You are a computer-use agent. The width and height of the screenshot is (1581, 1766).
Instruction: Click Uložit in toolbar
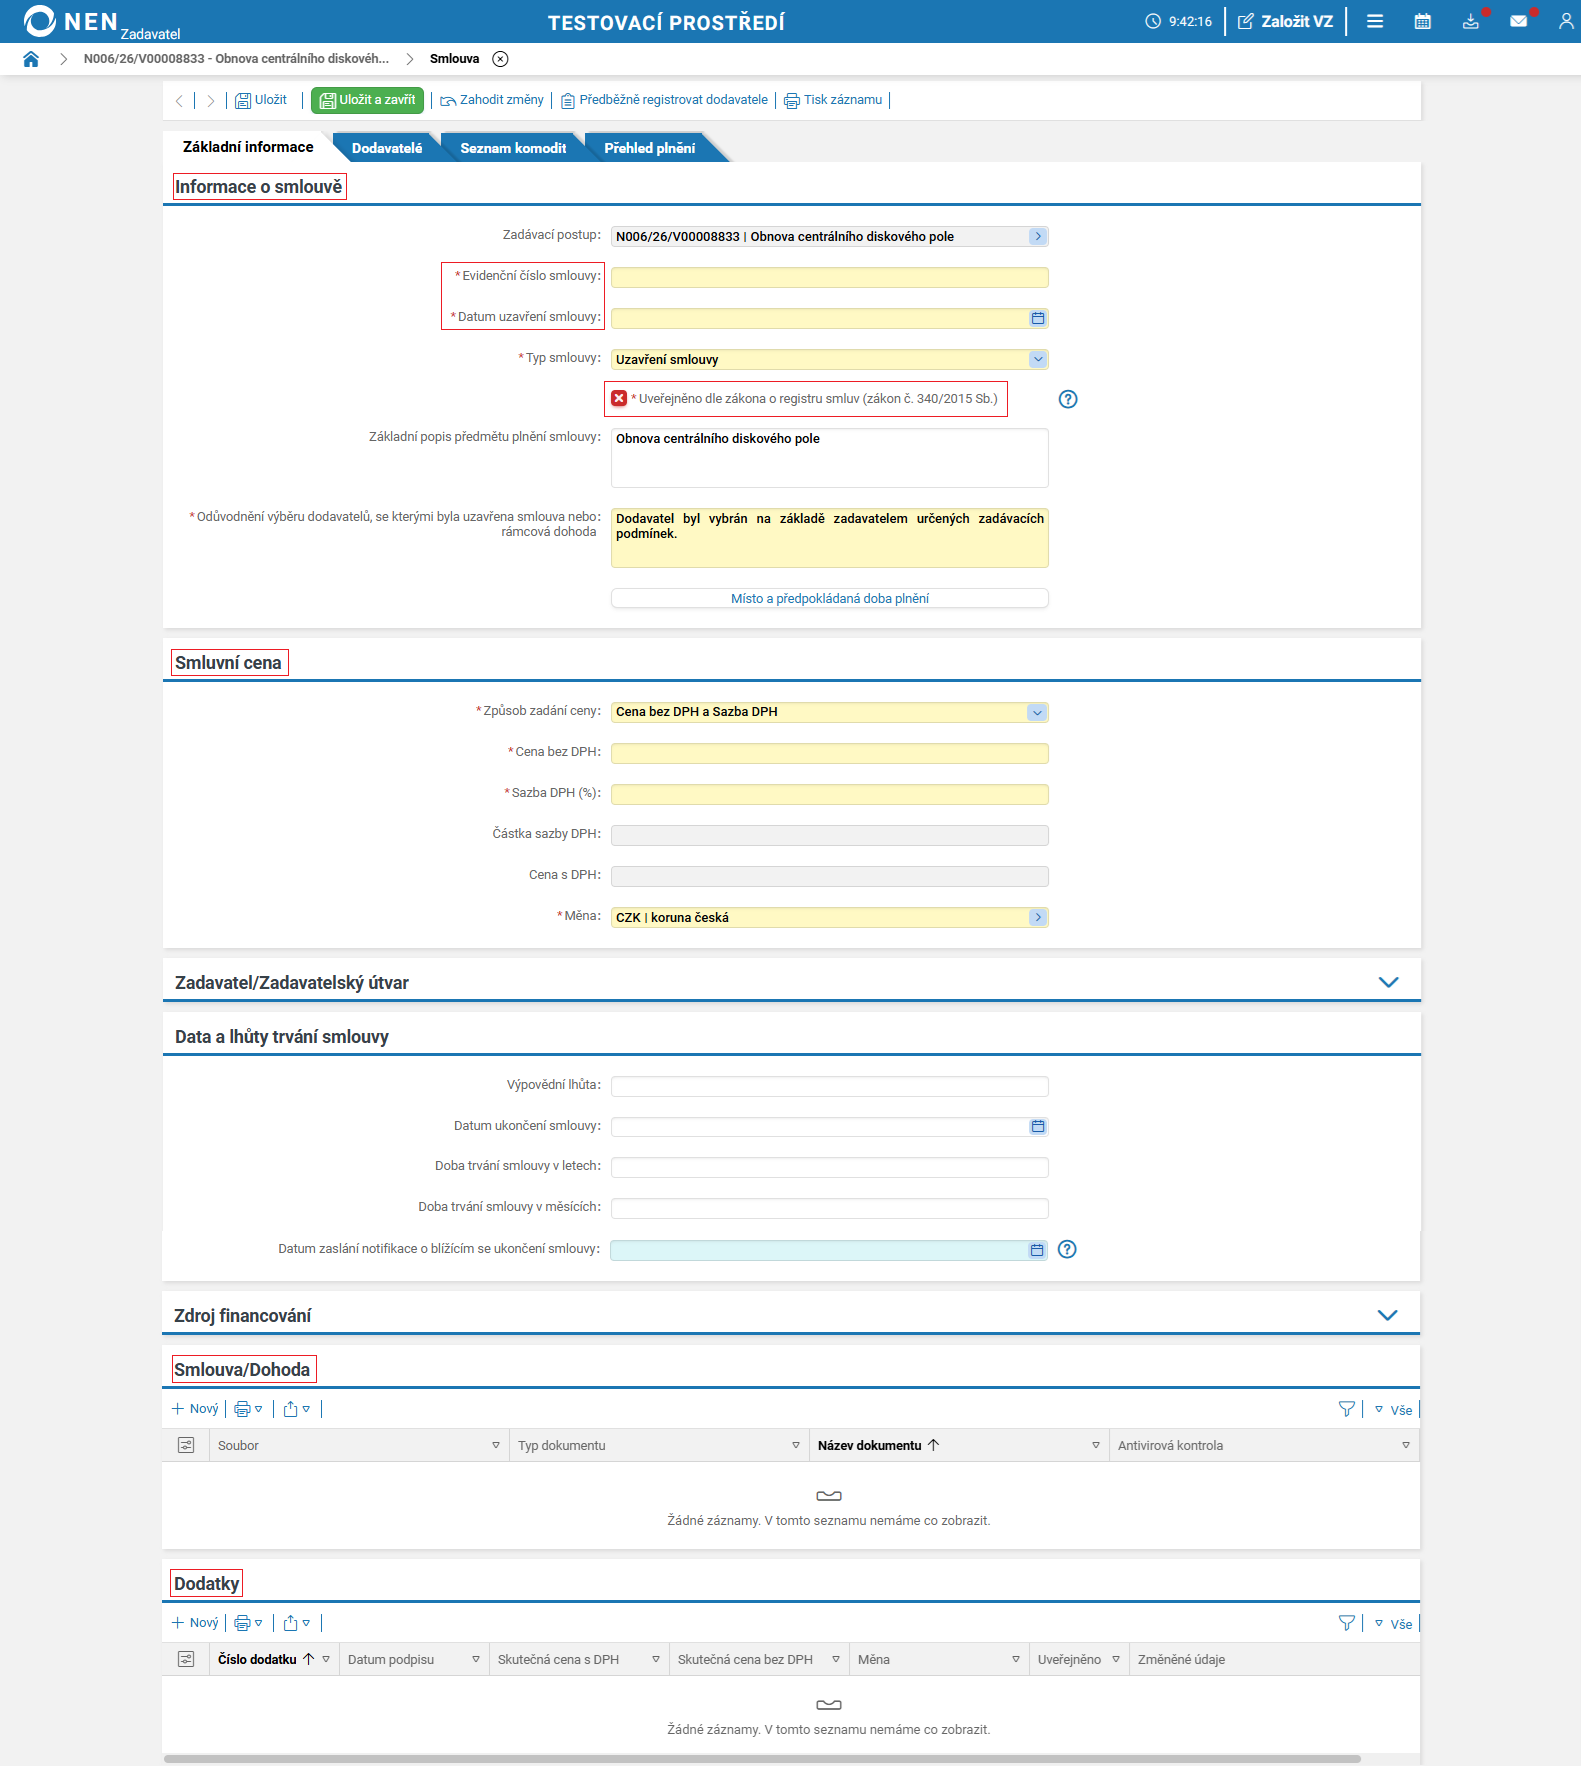[x=261, y=100]
